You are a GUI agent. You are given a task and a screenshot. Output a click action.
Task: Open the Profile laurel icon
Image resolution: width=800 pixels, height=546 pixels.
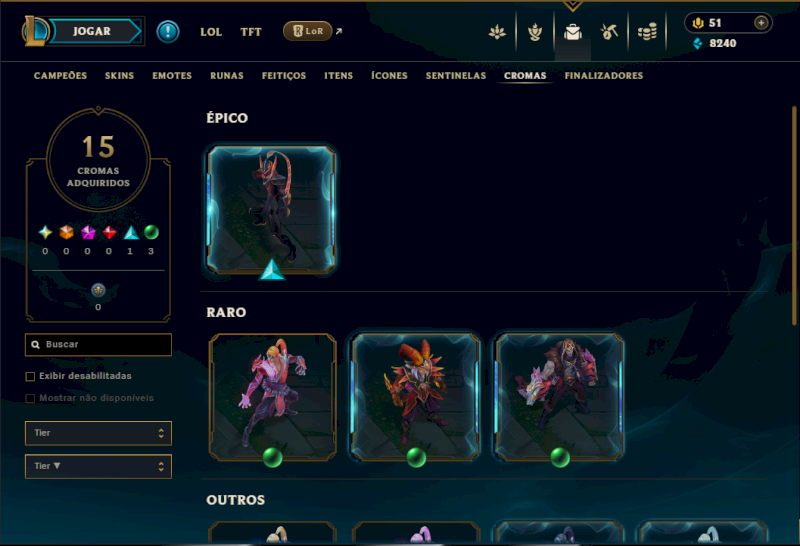tap(535, 32)
